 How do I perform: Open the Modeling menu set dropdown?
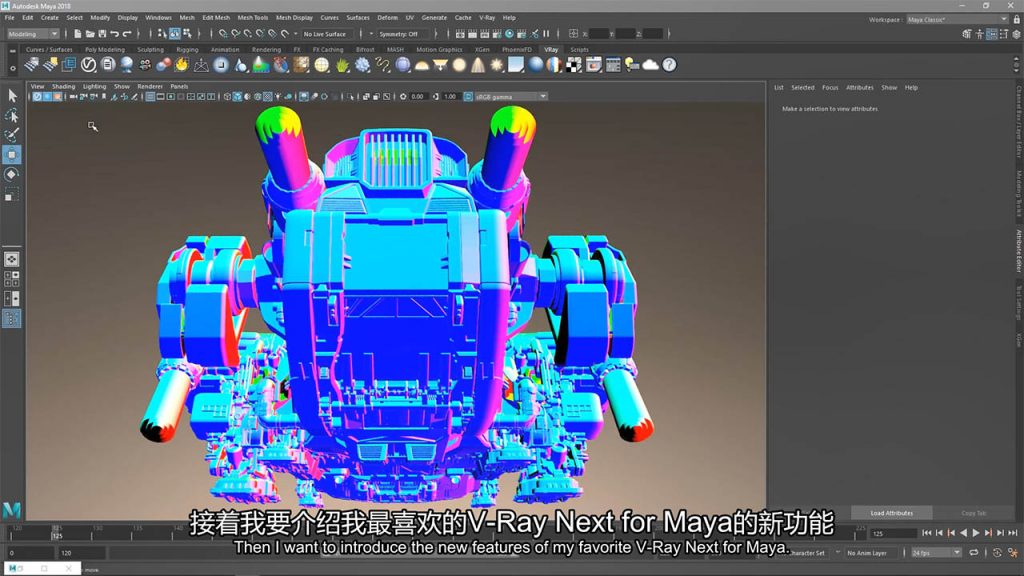point(33,34)
